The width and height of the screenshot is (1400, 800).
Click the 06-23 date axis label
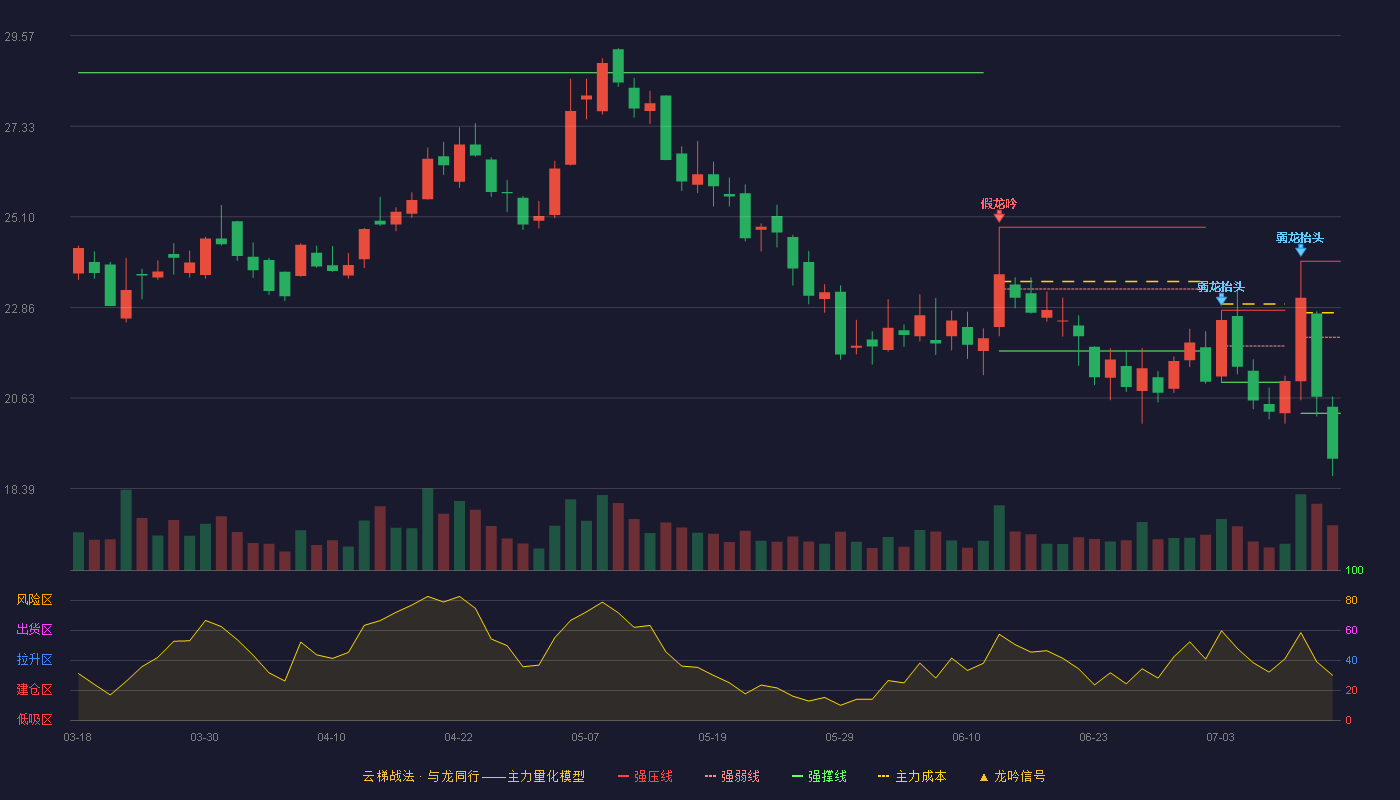[1093, 737]
